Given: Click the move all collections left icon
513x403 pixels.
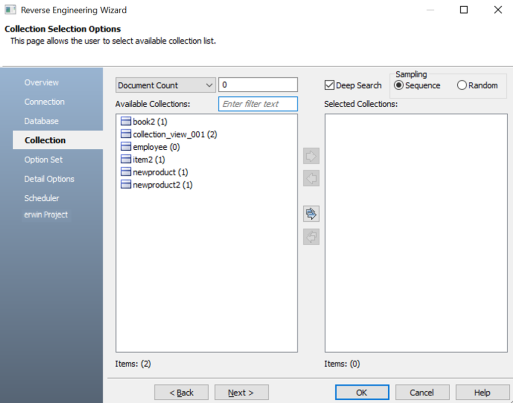Looking at the screenshot, I should [311, 237].
